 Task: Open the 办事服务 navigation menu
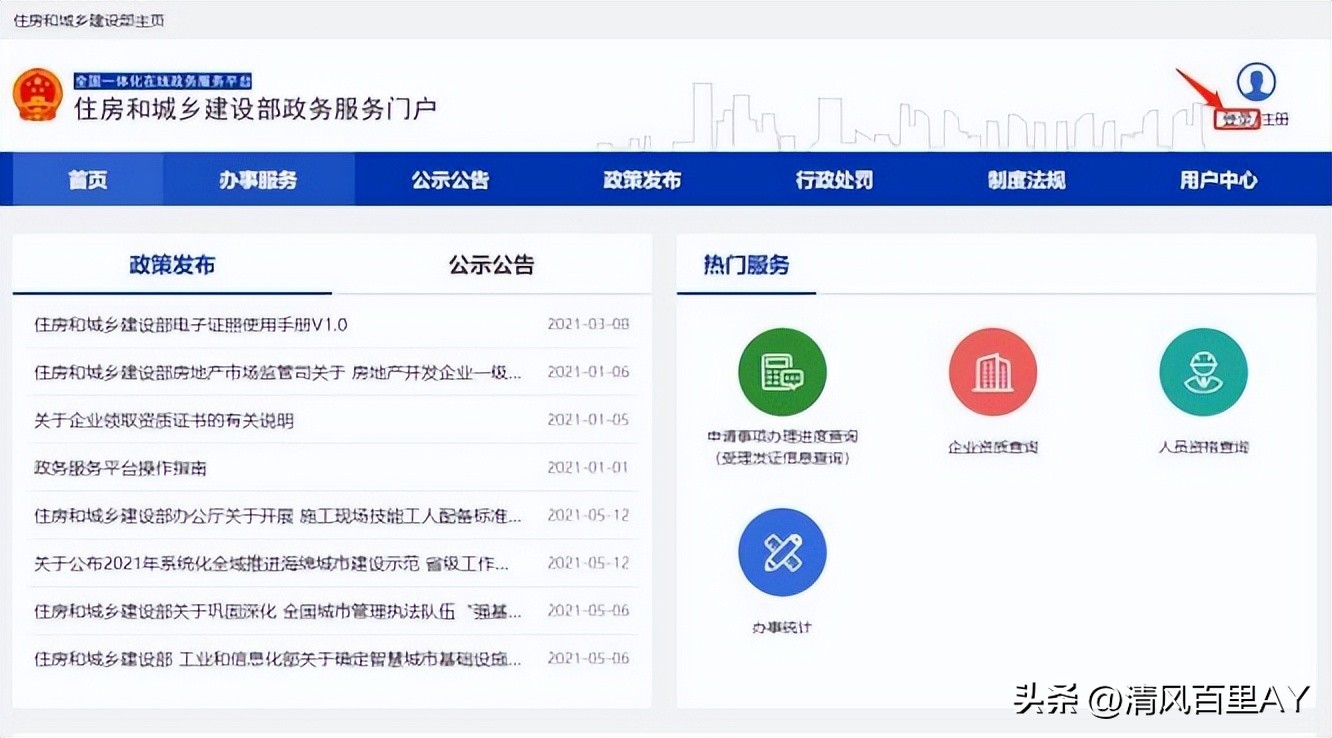(x=262, y=179)
